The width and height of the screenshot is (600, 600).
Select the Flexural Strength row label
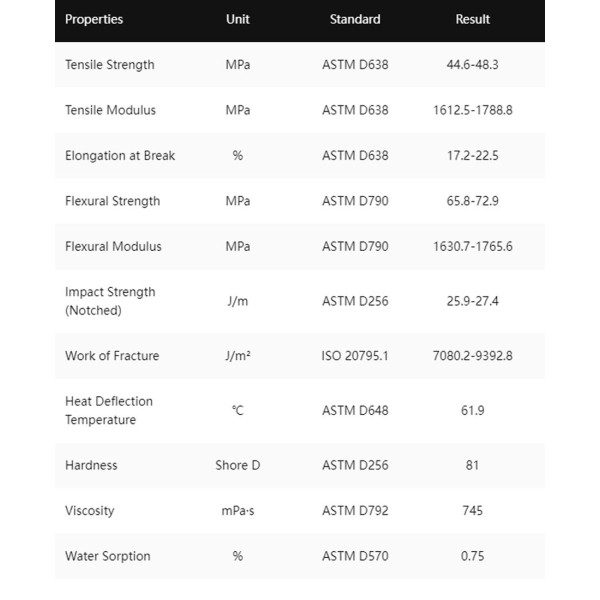click(112, 201)
